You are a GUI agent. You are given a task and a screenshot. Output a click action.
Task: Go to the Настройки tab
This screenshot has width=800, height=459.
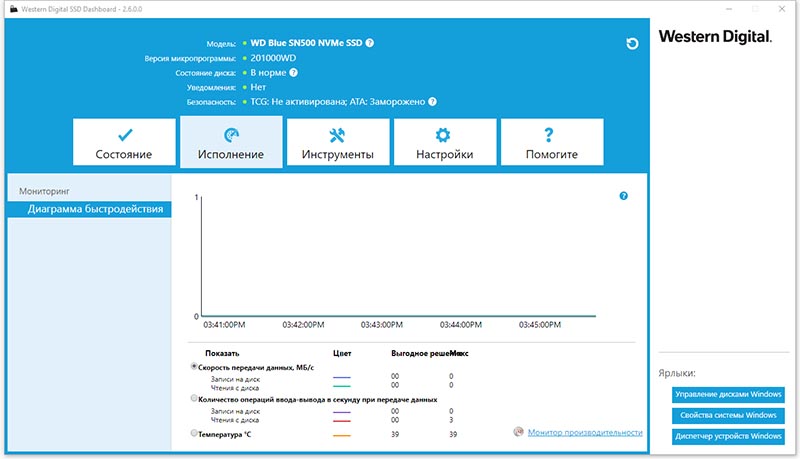[445, 142]
